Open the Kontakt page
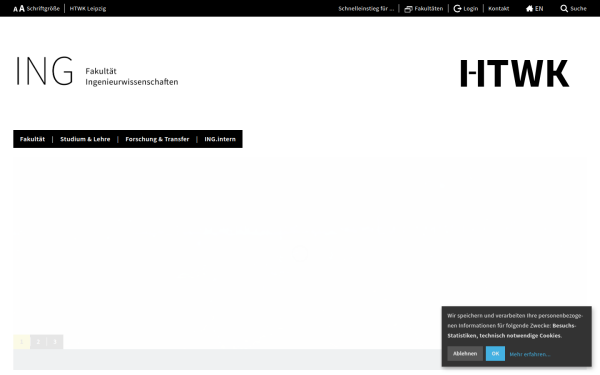Image resolution: width=600 pixels, height=375 pixels. tap(499, 8)
